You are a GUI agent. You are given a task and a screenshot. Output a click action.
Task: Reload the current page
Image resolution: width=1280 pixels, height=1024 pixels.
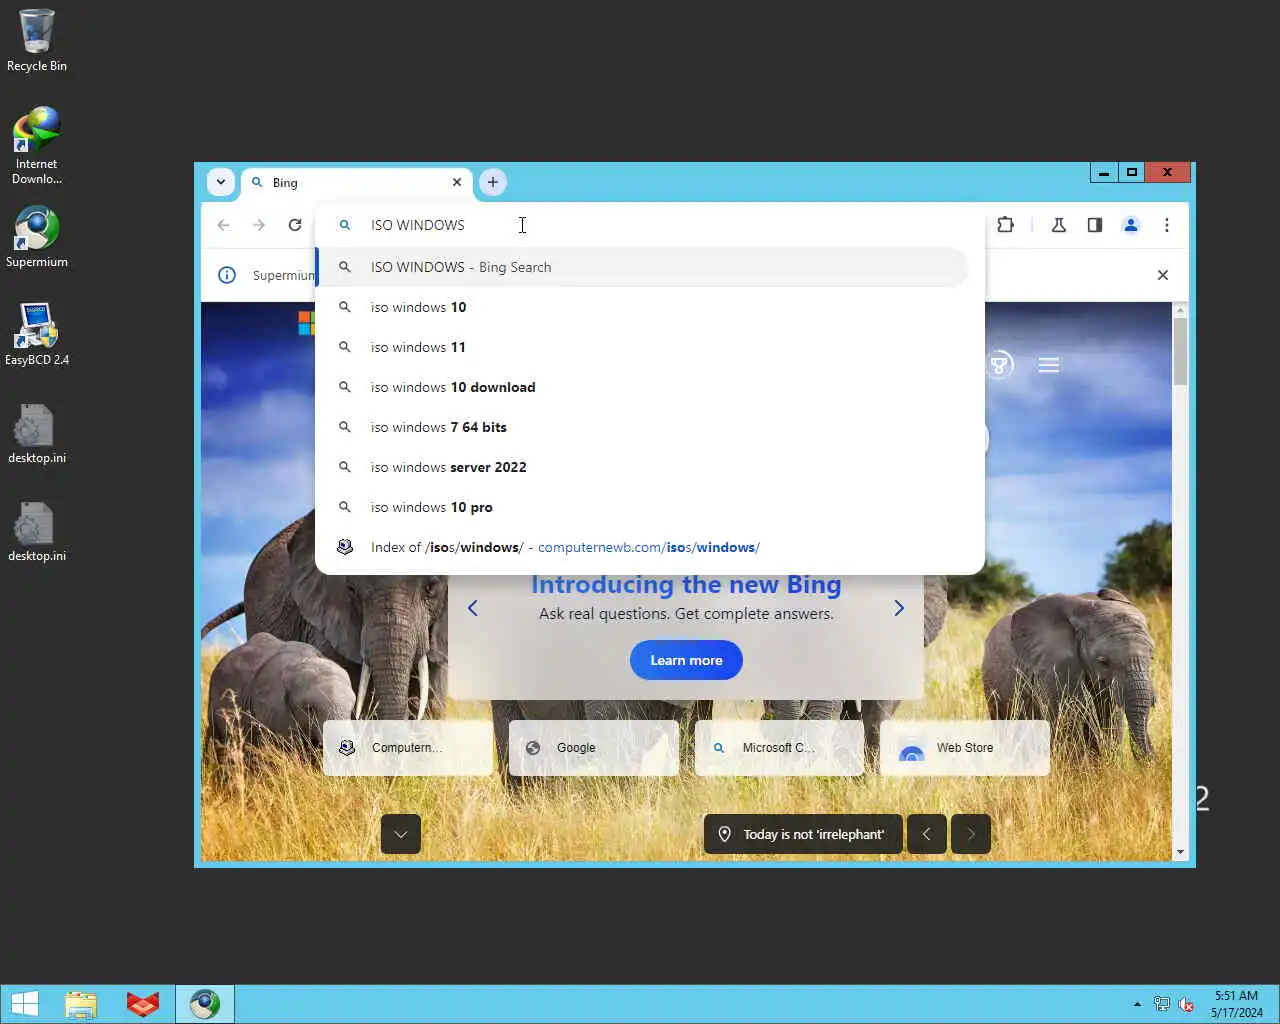295,225
